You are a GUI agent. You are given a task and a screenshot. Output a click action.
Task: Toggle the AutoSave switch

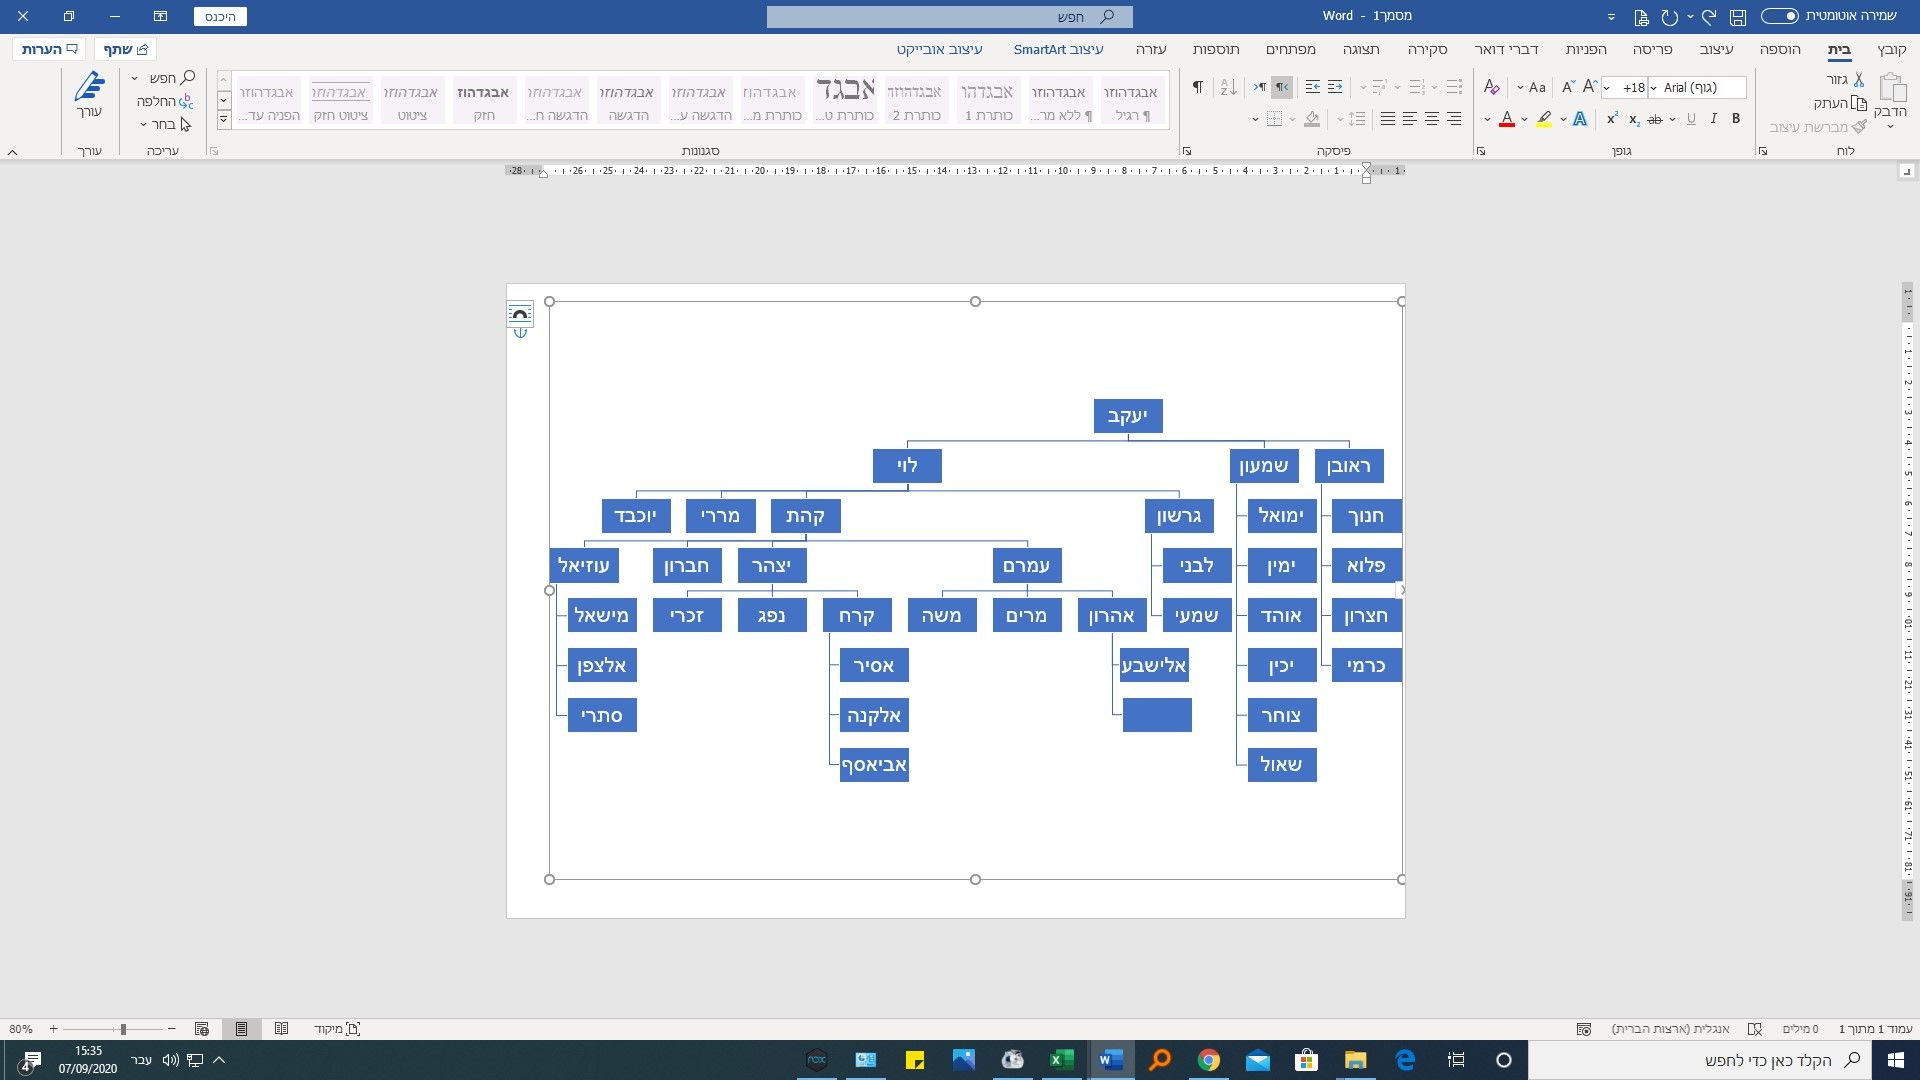pos(1780,16)
